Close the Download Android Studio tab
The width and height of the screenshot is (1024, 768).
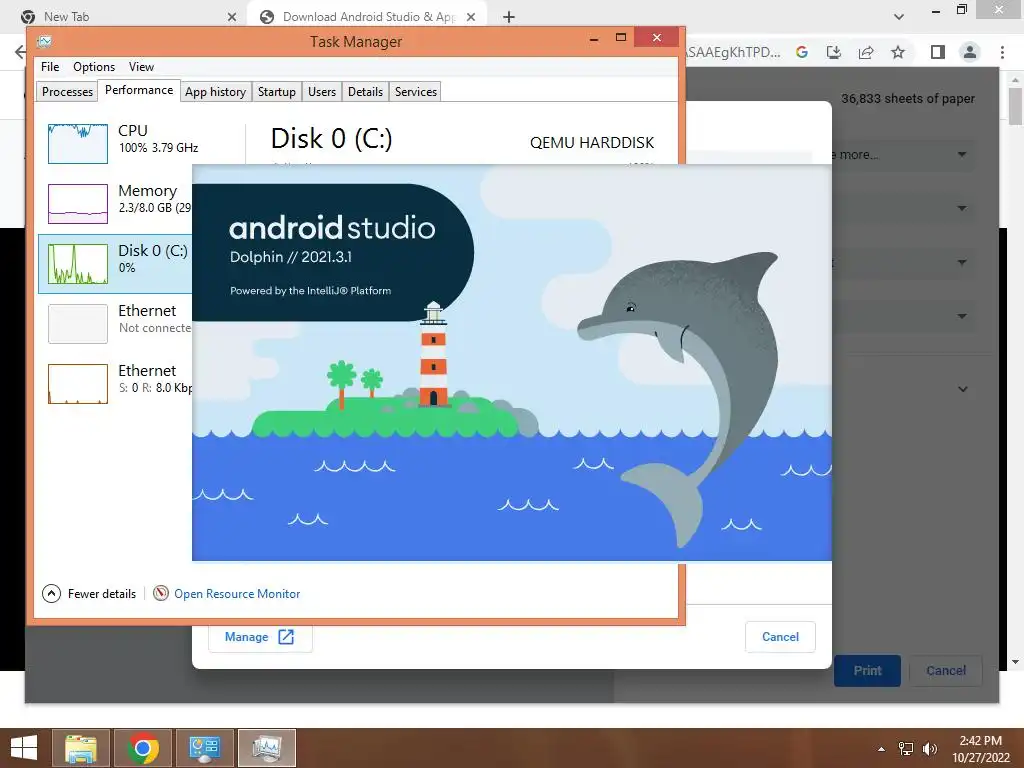[x=471, y=17]
